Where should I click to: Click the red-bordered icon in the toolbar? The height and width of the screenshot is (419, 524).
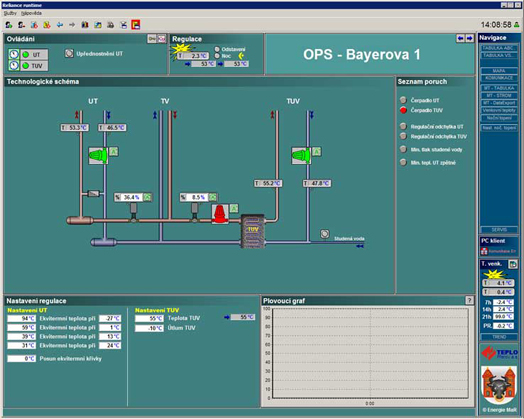tap(136, 25)
